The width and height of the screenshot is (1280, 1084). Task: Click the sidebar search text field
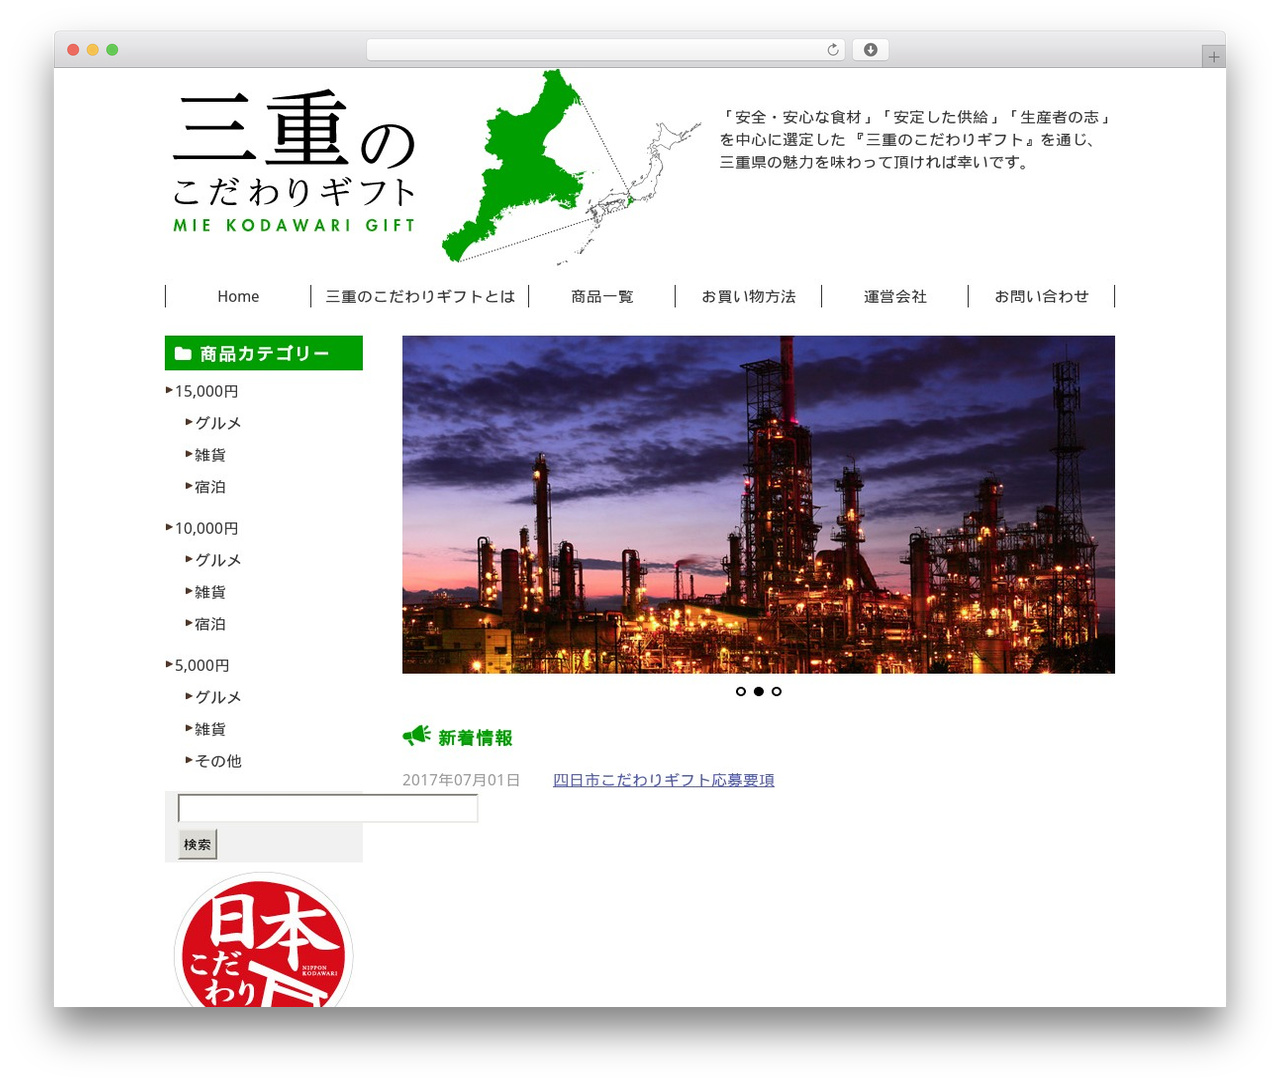click(x=328, y=808)
